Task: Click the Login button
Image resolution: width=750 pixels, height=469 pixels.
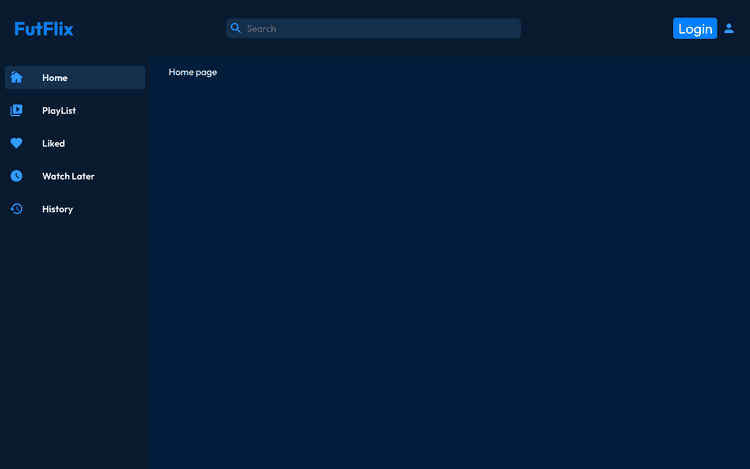Action: (x=695, y=29)
